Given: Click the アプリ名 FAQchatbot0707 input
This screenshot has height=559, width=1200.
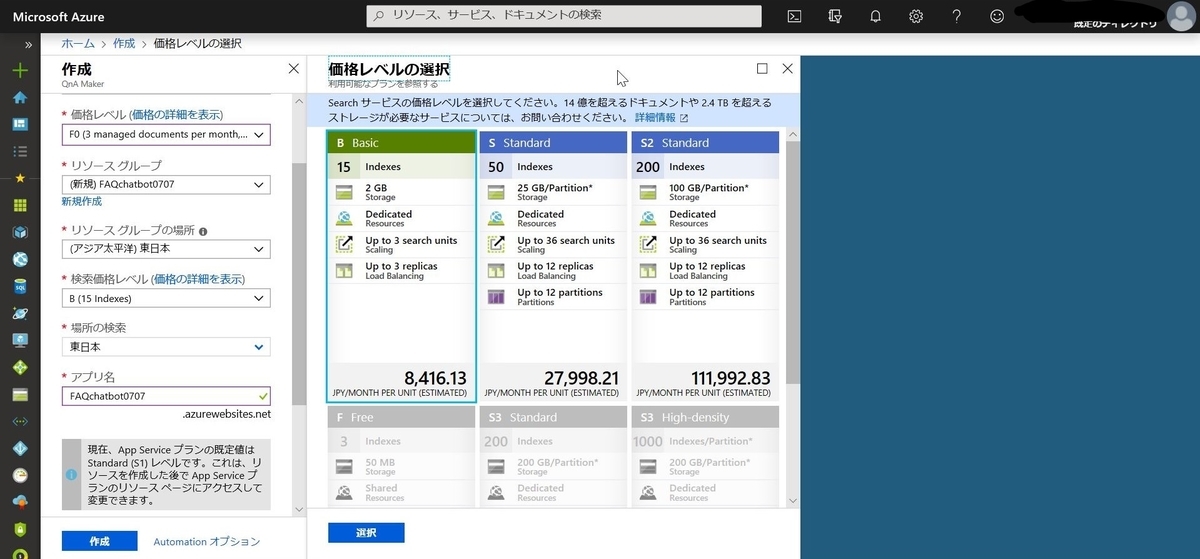Looking at the screenshot, I should tap(165, 396).
